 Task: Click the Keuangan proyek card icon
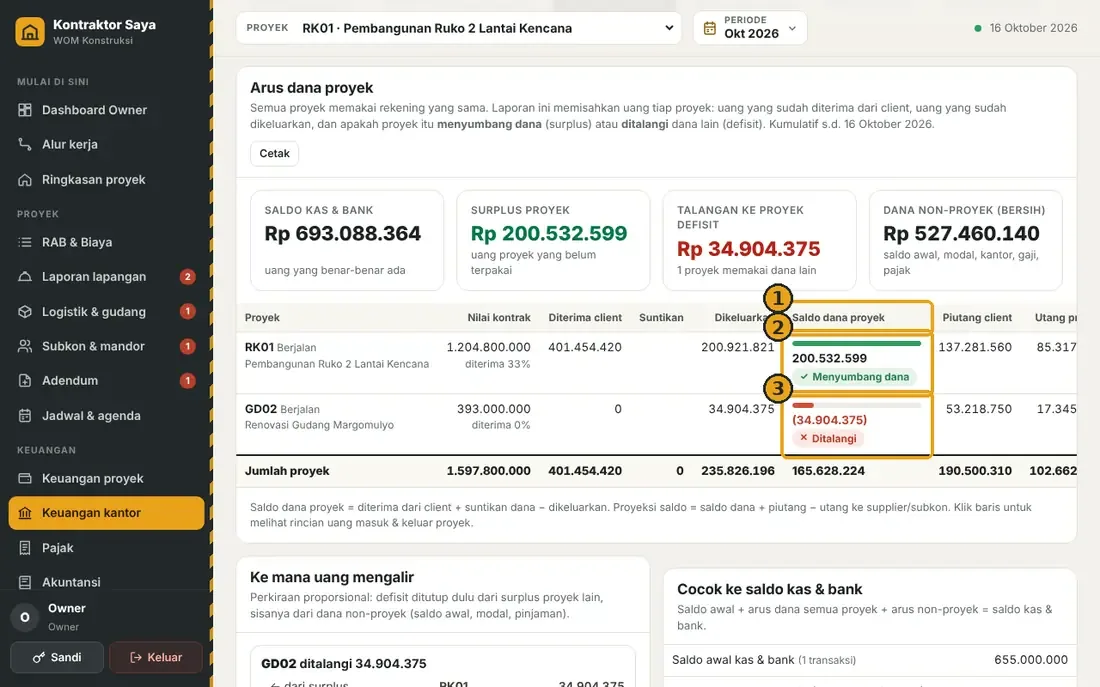click(x=25, y=478)
